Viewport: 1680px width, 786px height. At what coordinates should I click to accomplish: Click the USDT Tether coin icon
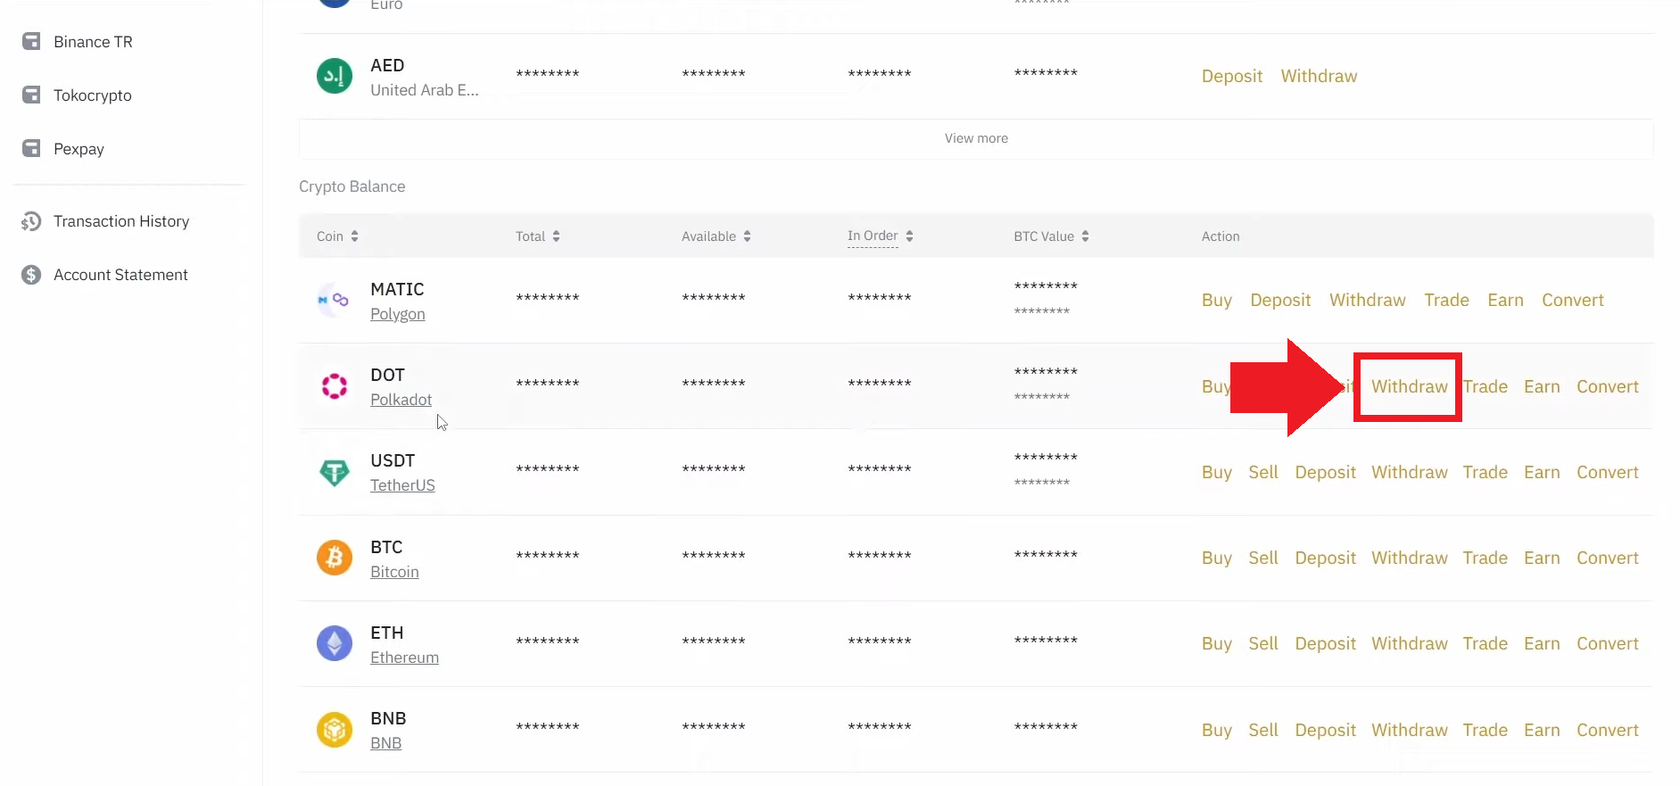[x=334, y=472]
